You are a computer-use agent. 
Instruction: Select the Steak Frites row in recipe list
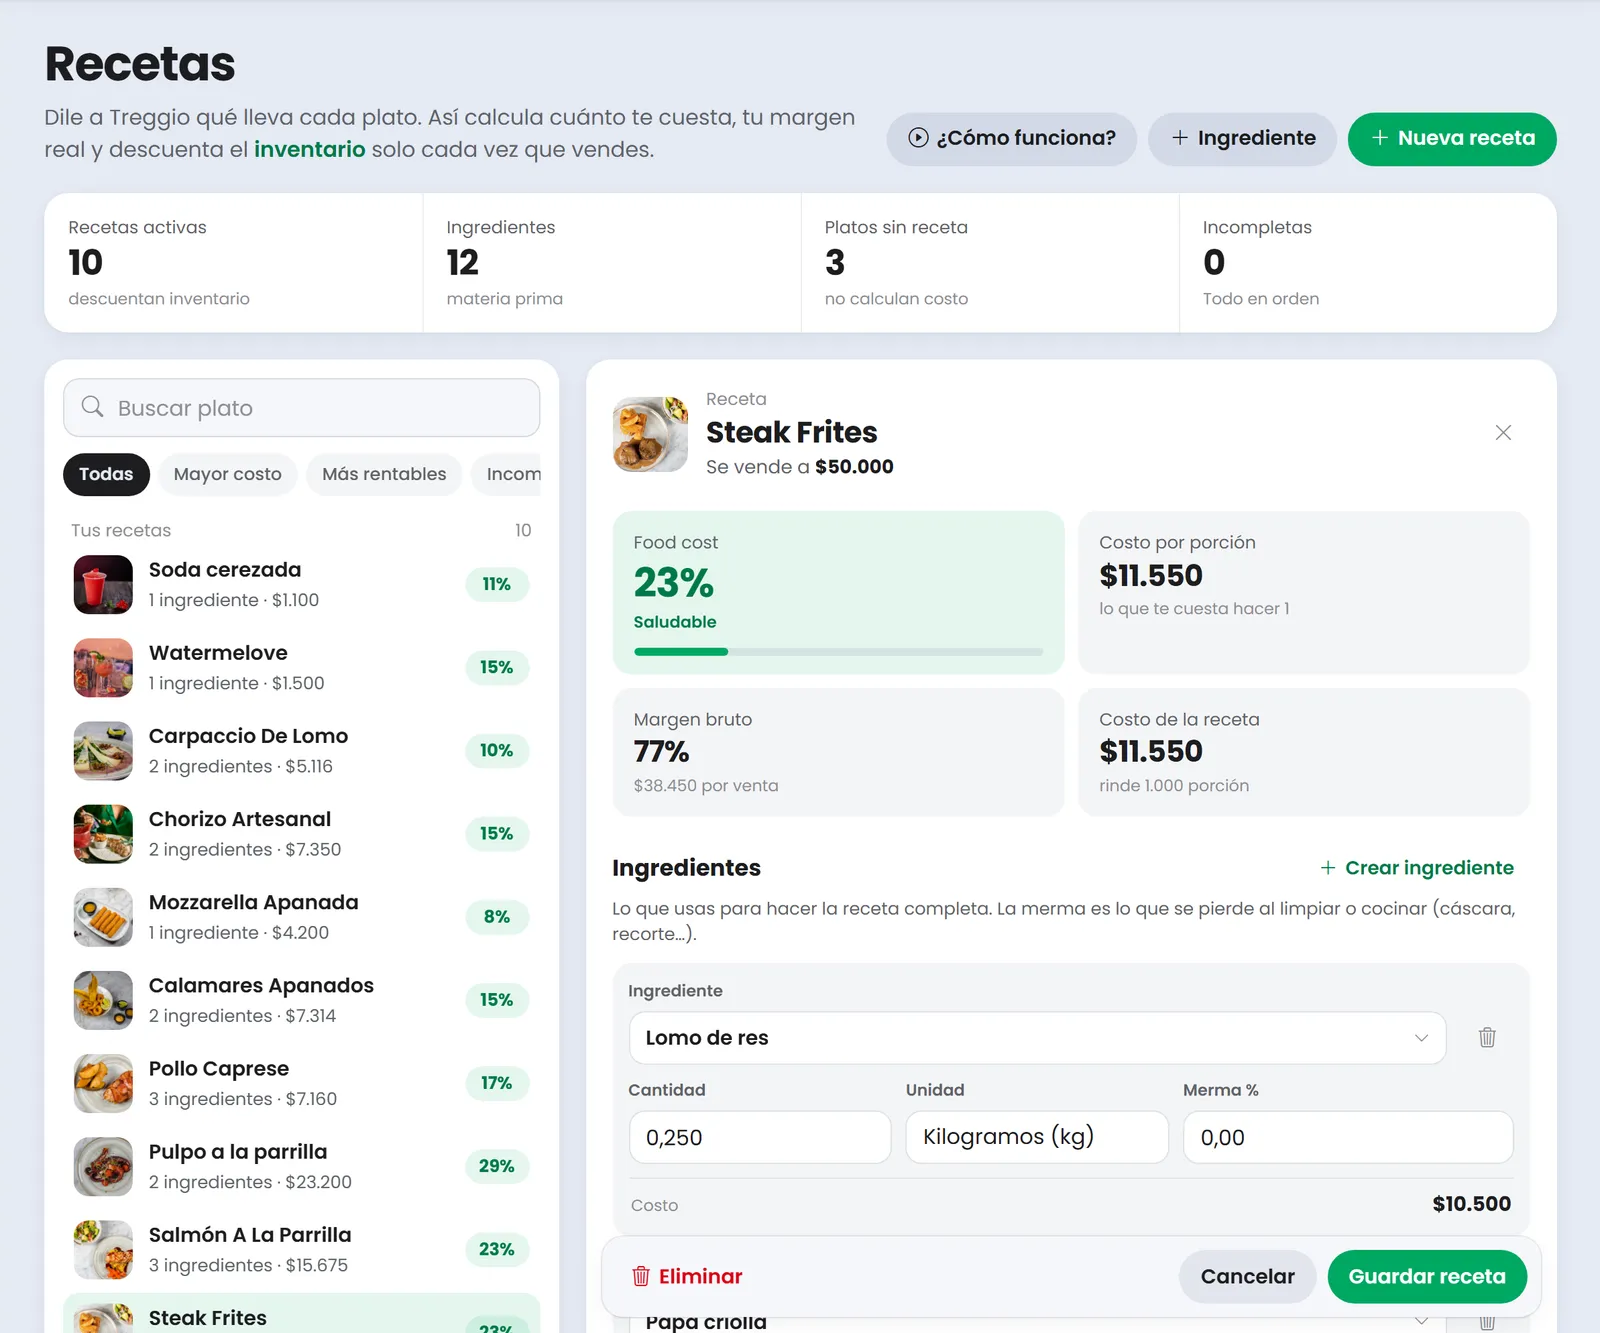point(301,1313)
